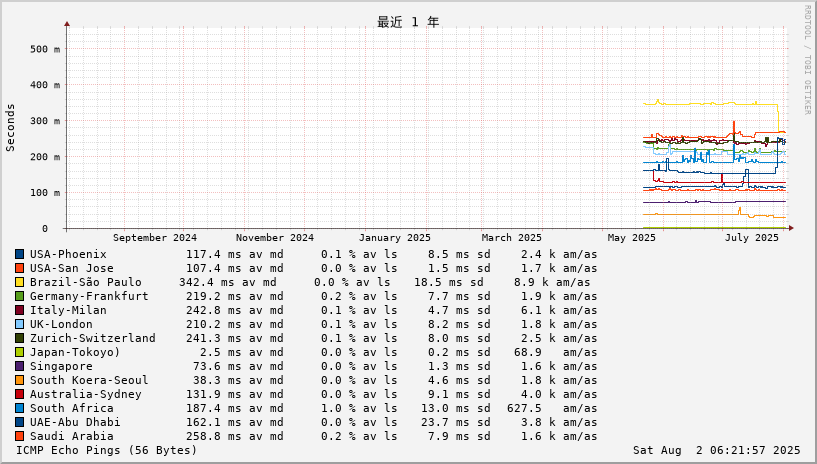817x464 pixels.
Task: Click the 100 m y-axis tick label
Action: (x=45, y=193)
